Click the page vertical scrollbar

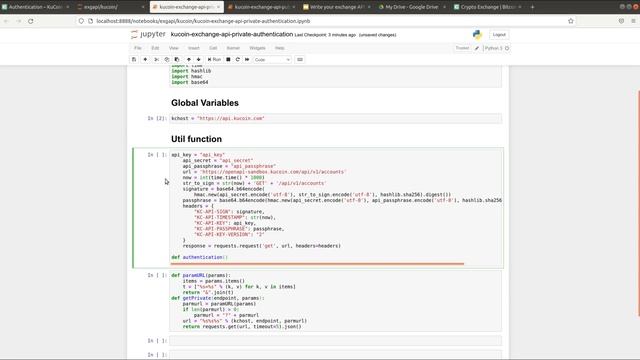pyautogui.click(x=638, y=203)
